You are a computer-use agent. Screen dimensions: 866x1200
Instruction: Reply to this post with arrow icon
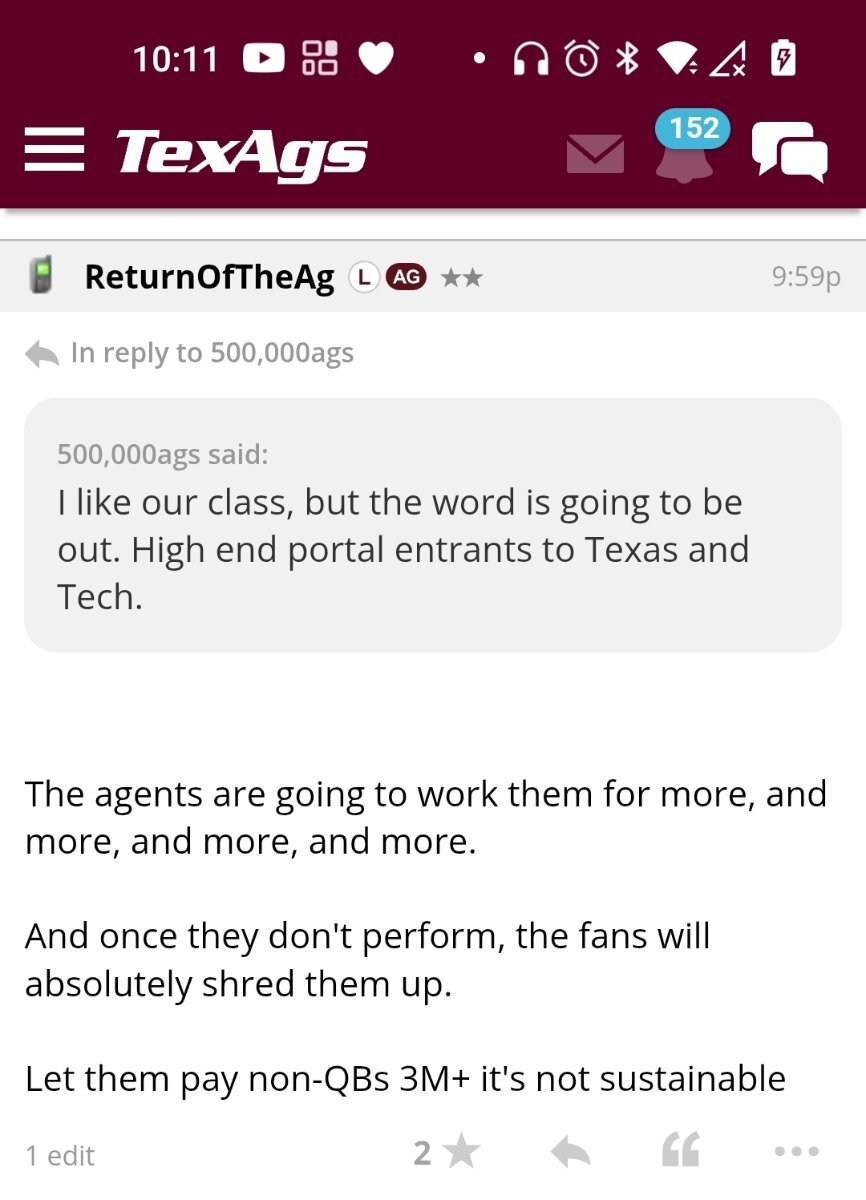pyautogui.click(x=570, y=1153)
